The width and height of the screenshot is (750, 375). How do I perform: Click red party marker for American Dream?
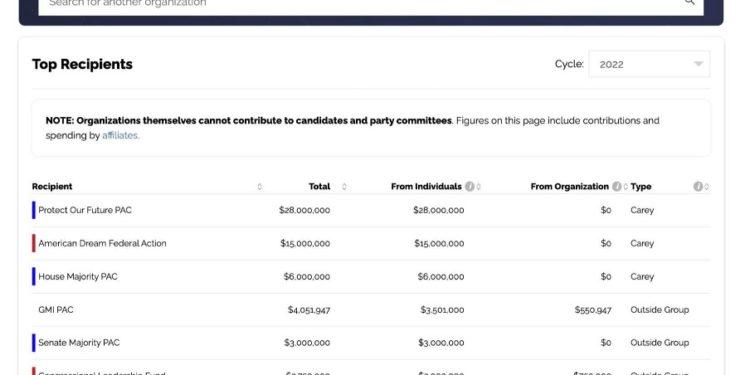[x=33, y=243]
